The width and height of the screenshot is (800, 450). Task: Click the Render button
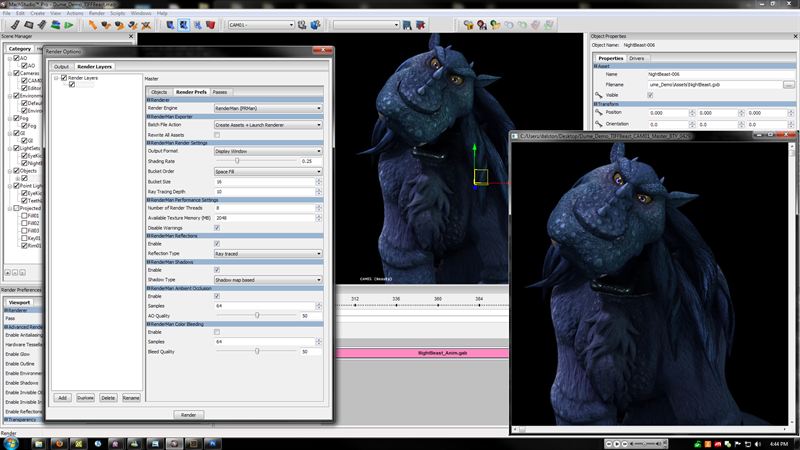(x=187, y=414)
